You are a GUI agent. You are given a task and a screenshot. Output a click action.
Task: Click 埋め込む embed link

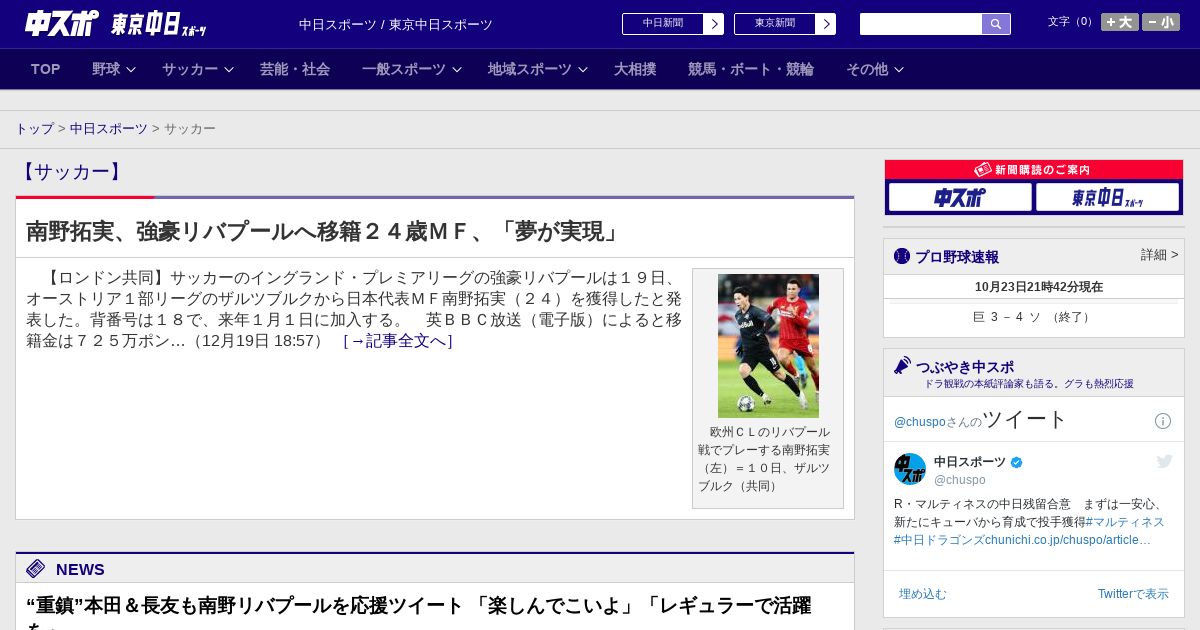[922, 594]
